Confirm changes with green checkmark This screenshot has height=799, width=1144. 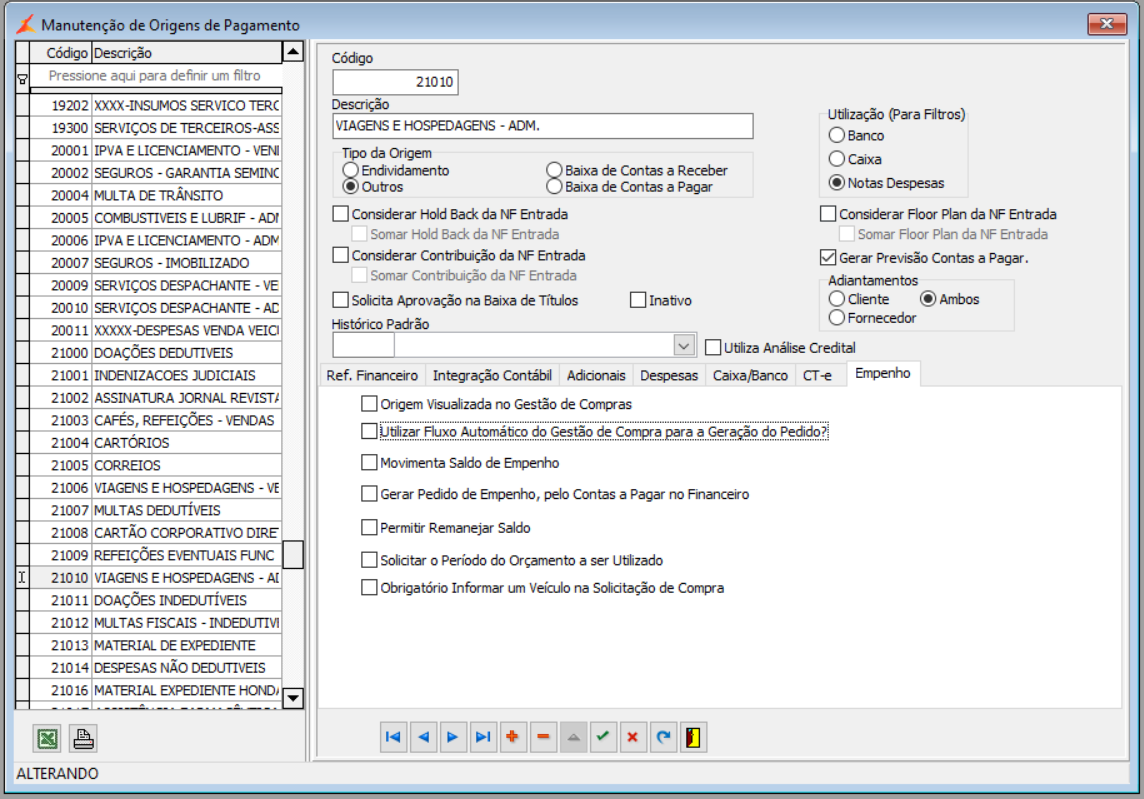tap(603, 737)
